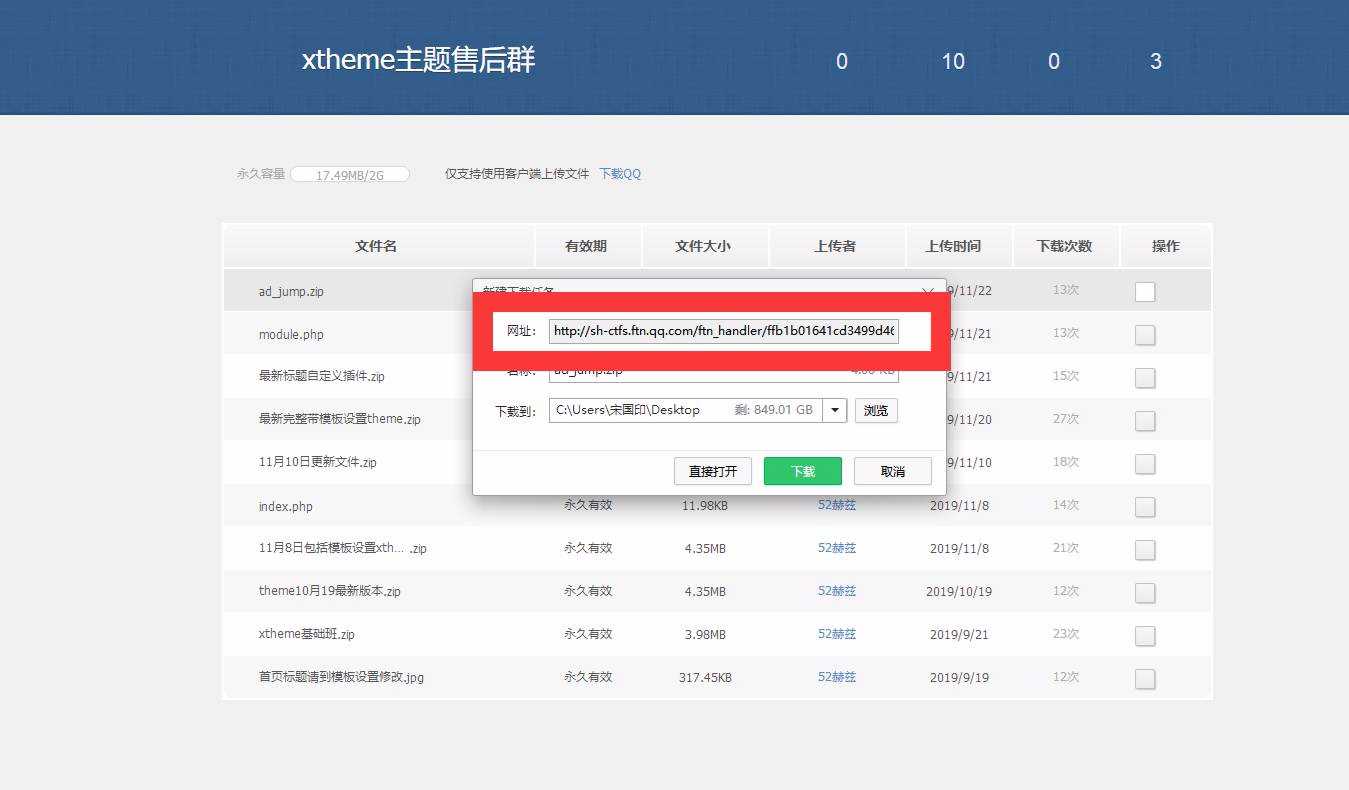Open the 下载到 path dropdown arrow
This screenshot has height=790, width=1349.
[835, 410]
